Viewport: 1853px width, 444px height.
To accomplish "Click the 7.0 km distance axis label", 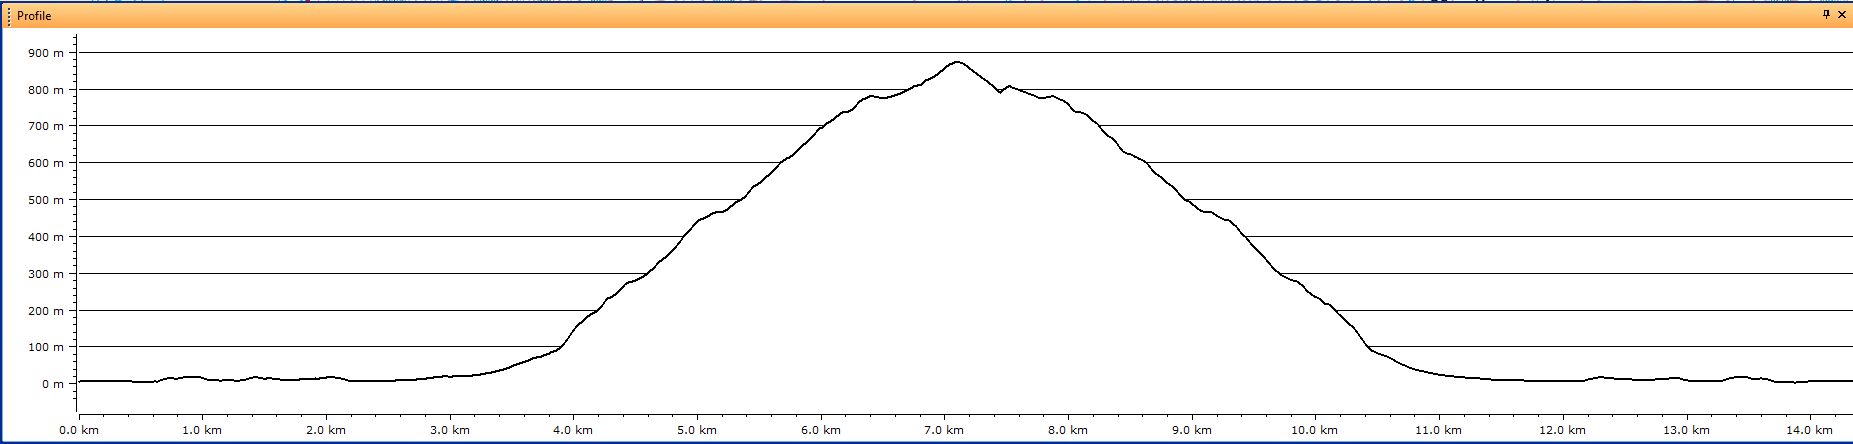I will 944,430.
